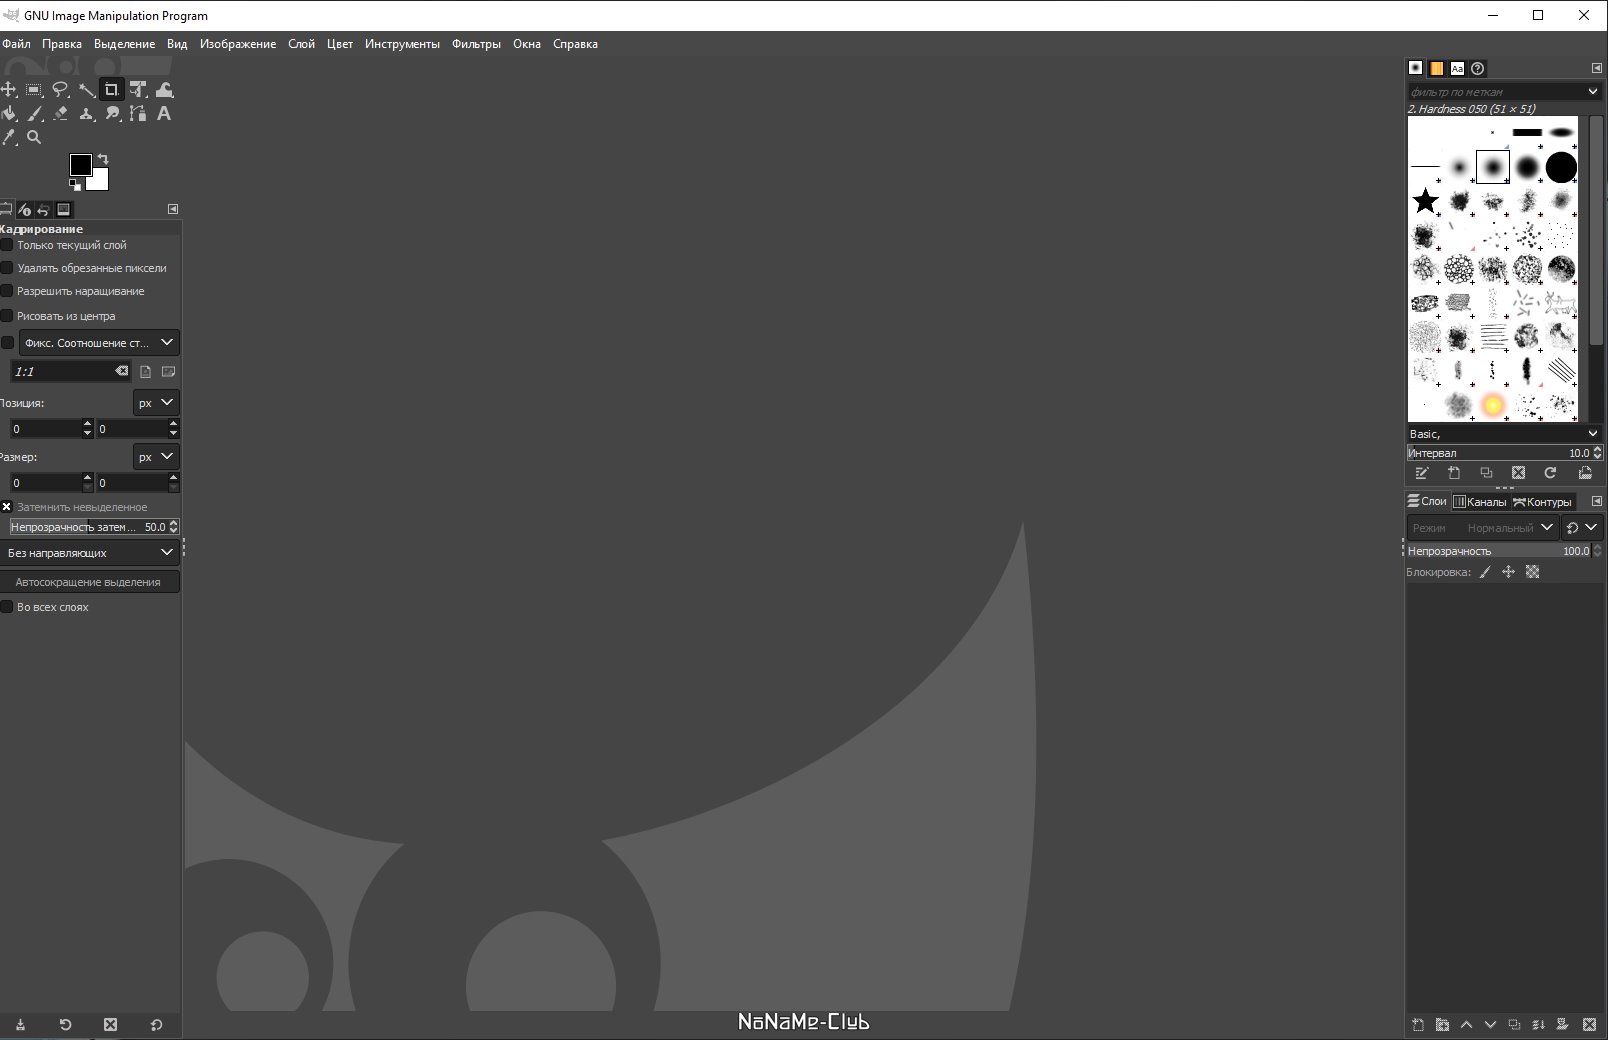Click the refresh brushes icon
1608x1040 pixels.
[1550, 473]
